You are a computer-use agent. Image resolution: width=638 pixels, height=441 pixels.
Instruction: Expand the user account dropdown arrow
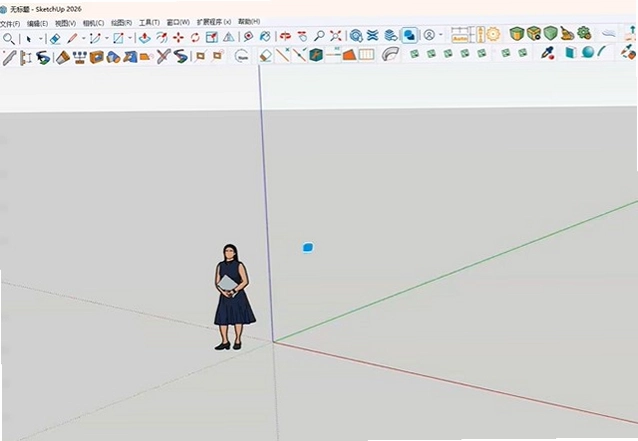point(441,35)
